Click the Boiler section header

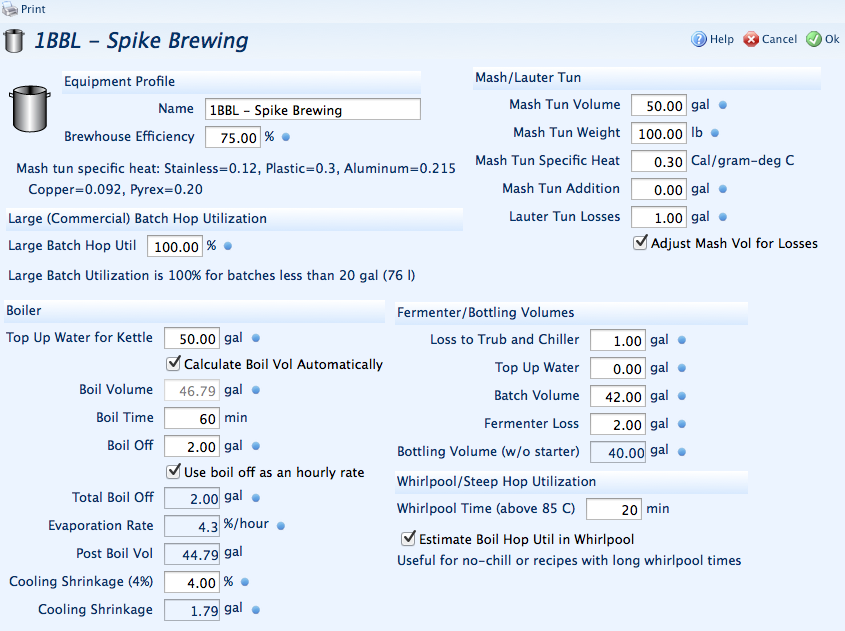click(195, 311)
